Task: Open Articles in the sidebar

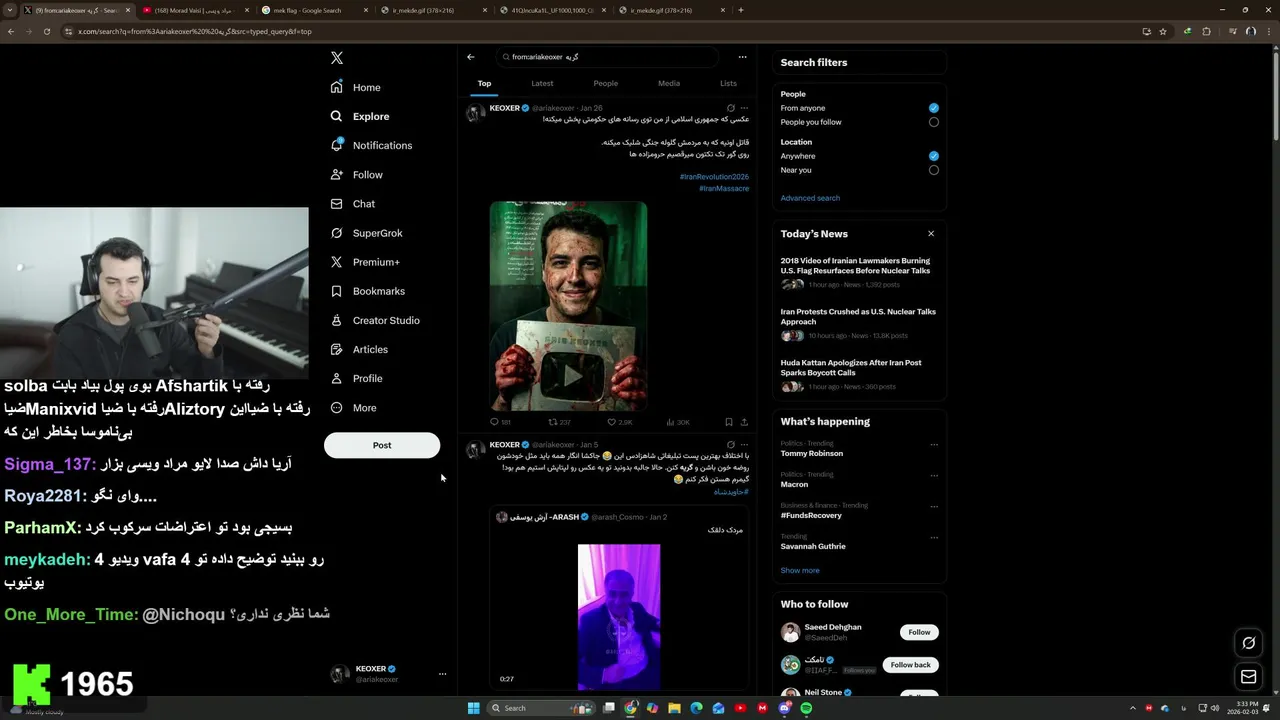Action: coord(358,349)
